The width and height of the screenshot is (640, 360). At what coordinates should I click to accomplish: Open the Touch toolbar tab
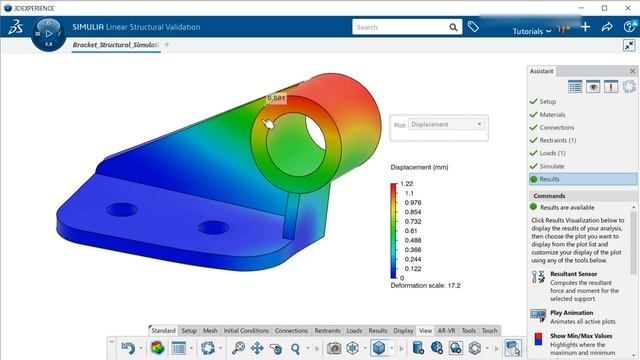click(x=489, y=331)
